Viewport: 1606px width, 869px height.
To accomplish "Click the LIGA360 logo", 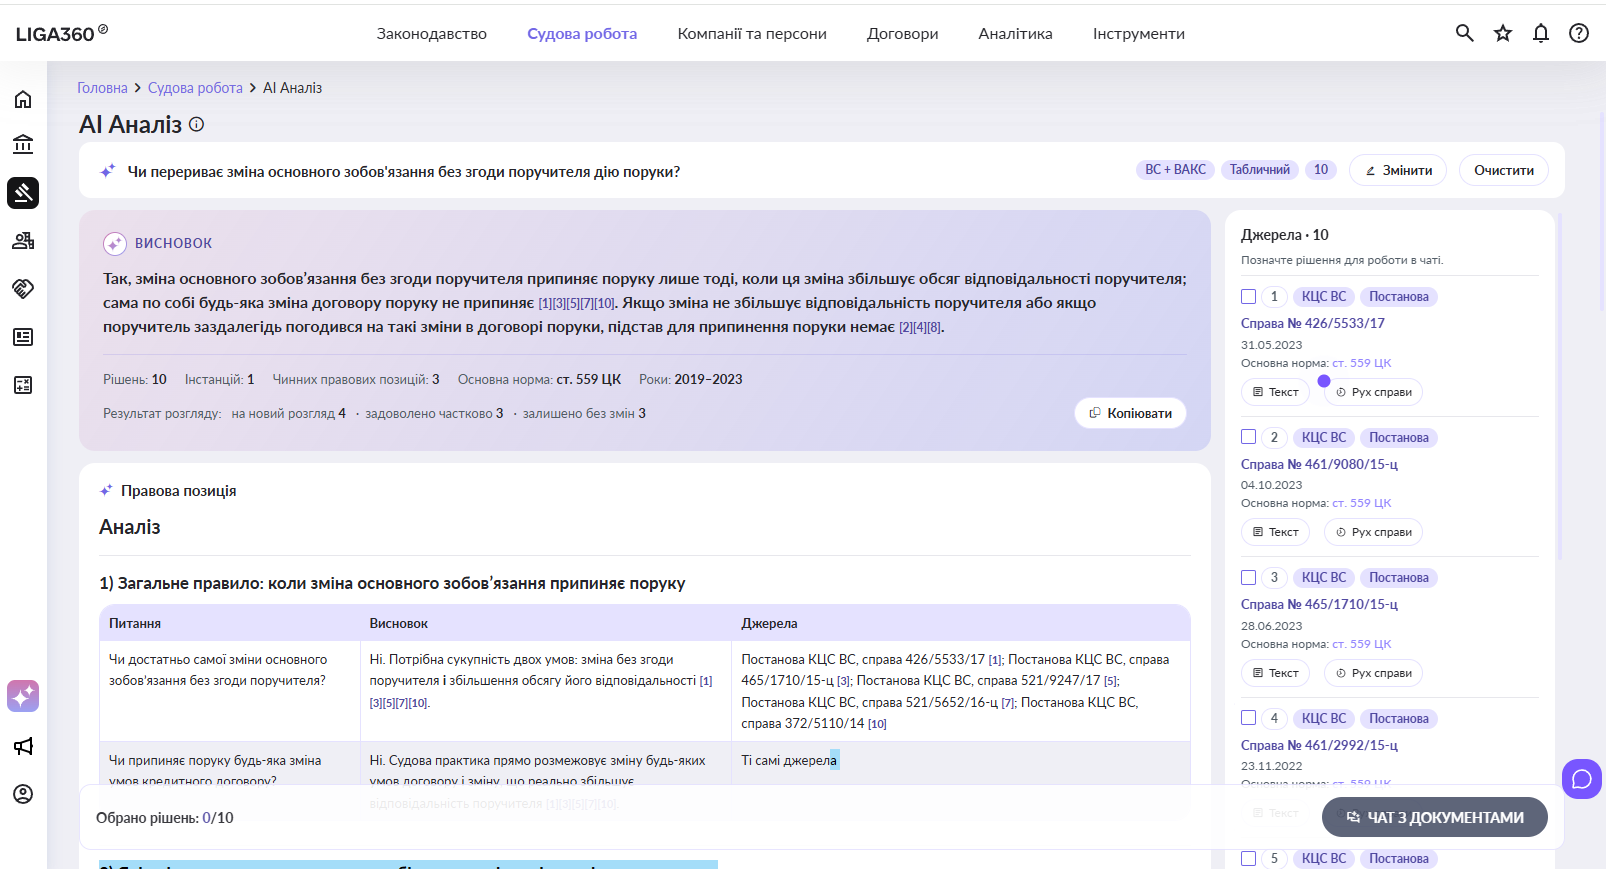I will click(62, 33).
